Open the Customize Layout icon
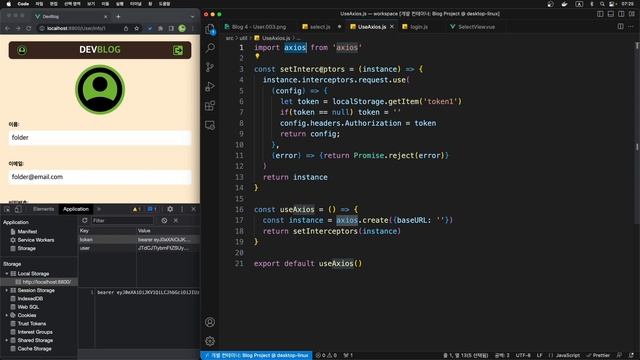This screenshot has height=360, width=640. pyautogui.click(x=632, y=14)
